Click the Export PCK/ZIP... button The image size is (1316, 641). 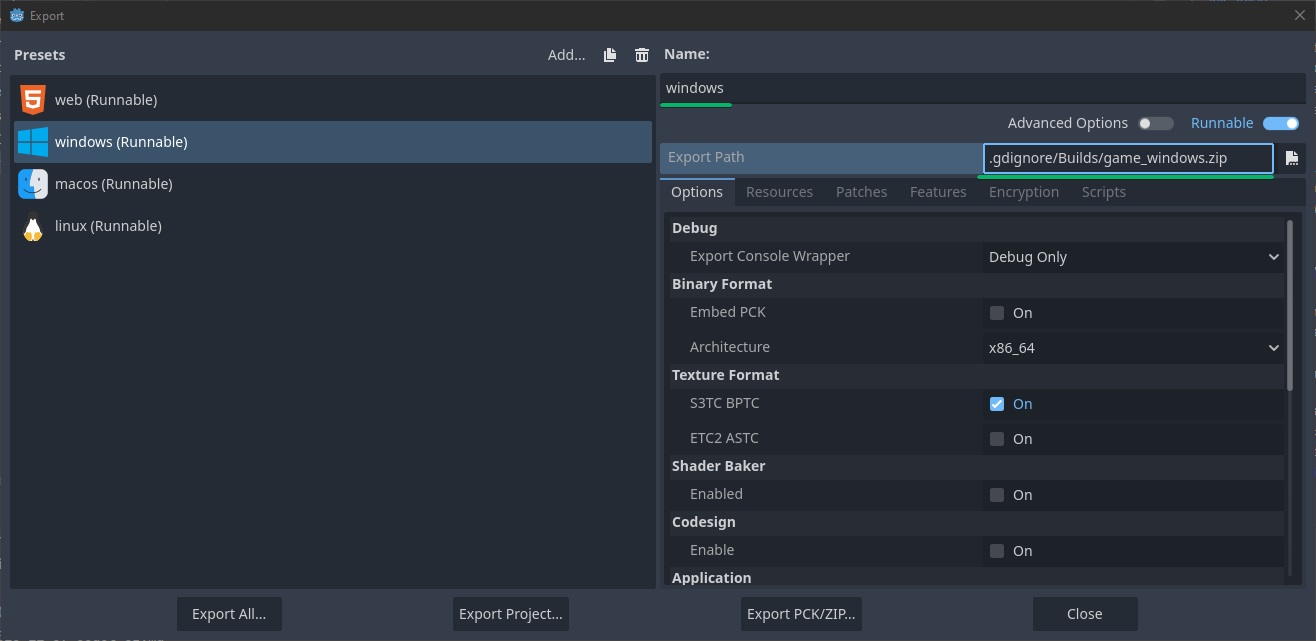pyautogui.click(x=802, y=614)
